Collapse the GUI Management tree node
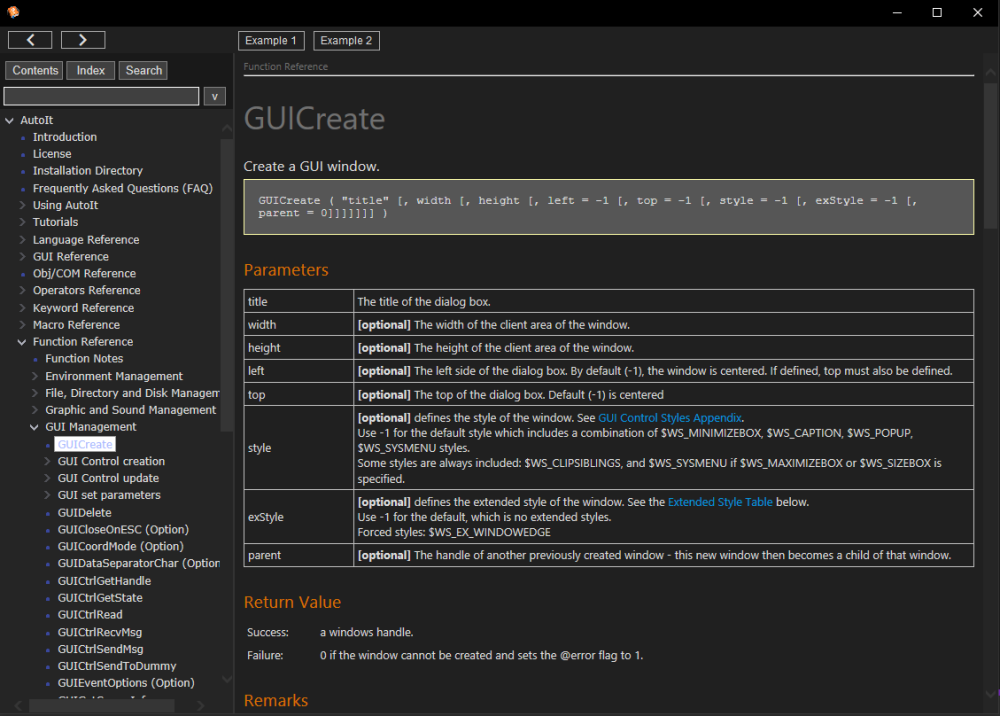This screenshot has width=1000, height=716. coord(36,427)
